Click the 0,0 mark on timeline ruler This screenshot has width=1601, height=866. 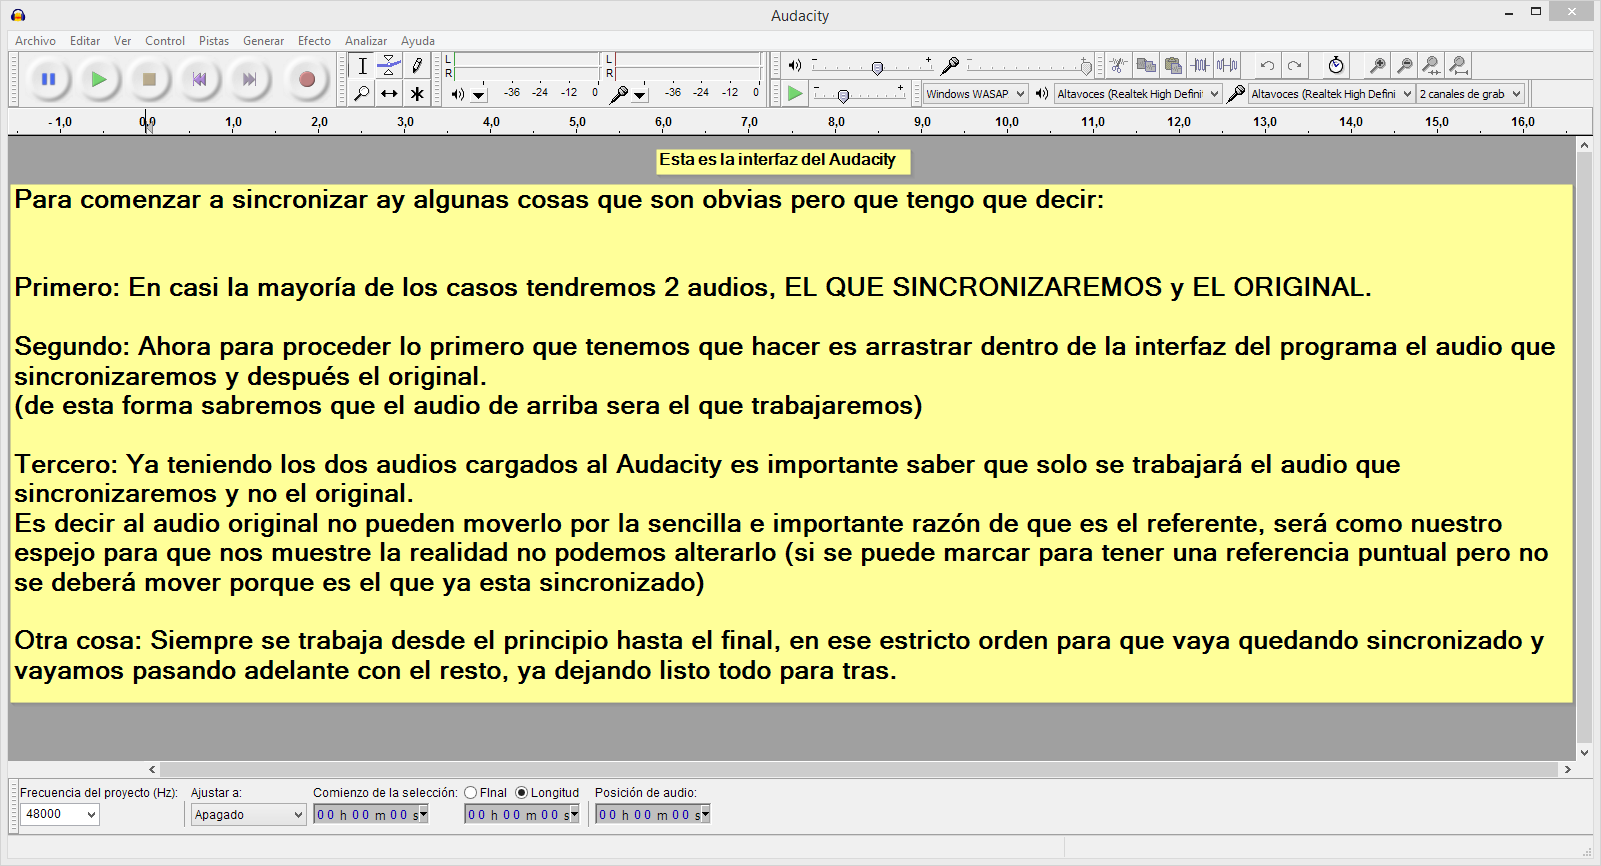pyautogui.click(x=147, y=122)
